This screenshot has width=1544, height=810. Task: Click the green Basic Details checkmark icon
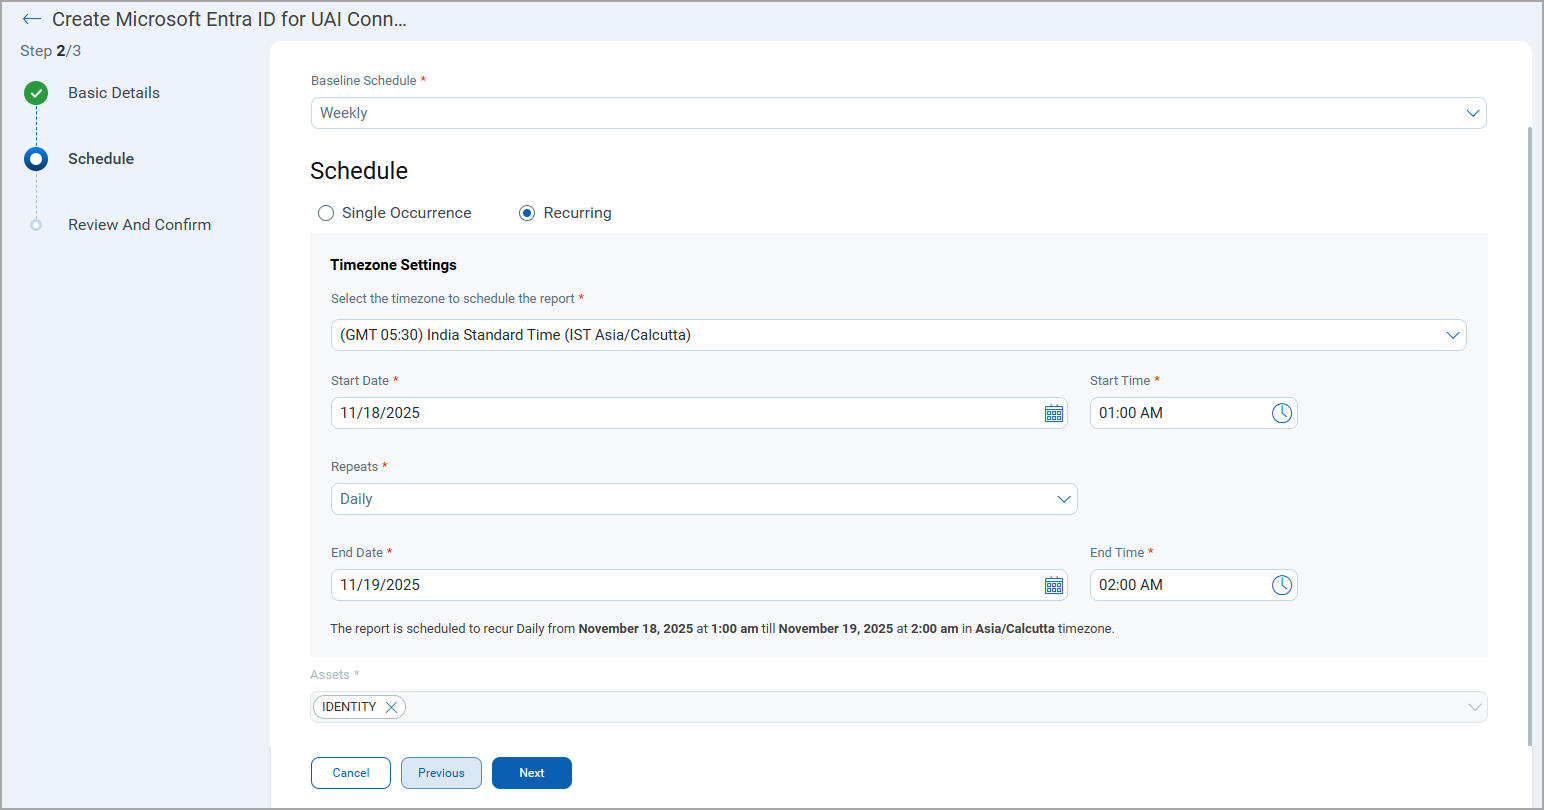36,93
